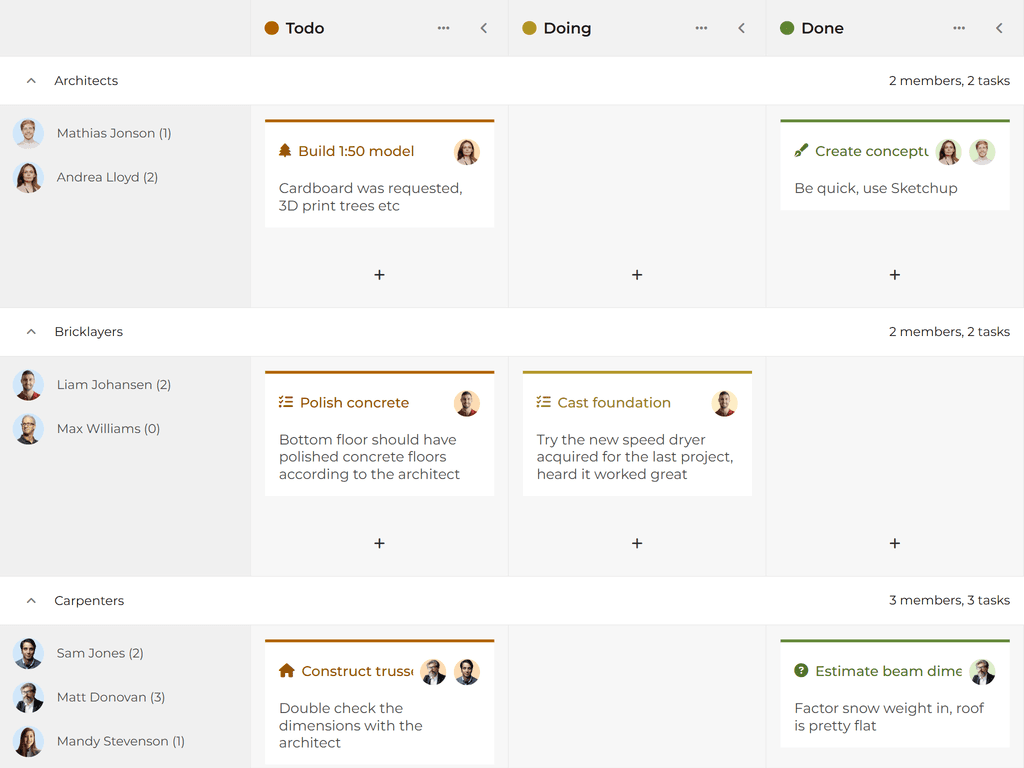Click checklist icon on Polish concrete card
Viewport: 1024px width, 768px height.
click(286, 402)
